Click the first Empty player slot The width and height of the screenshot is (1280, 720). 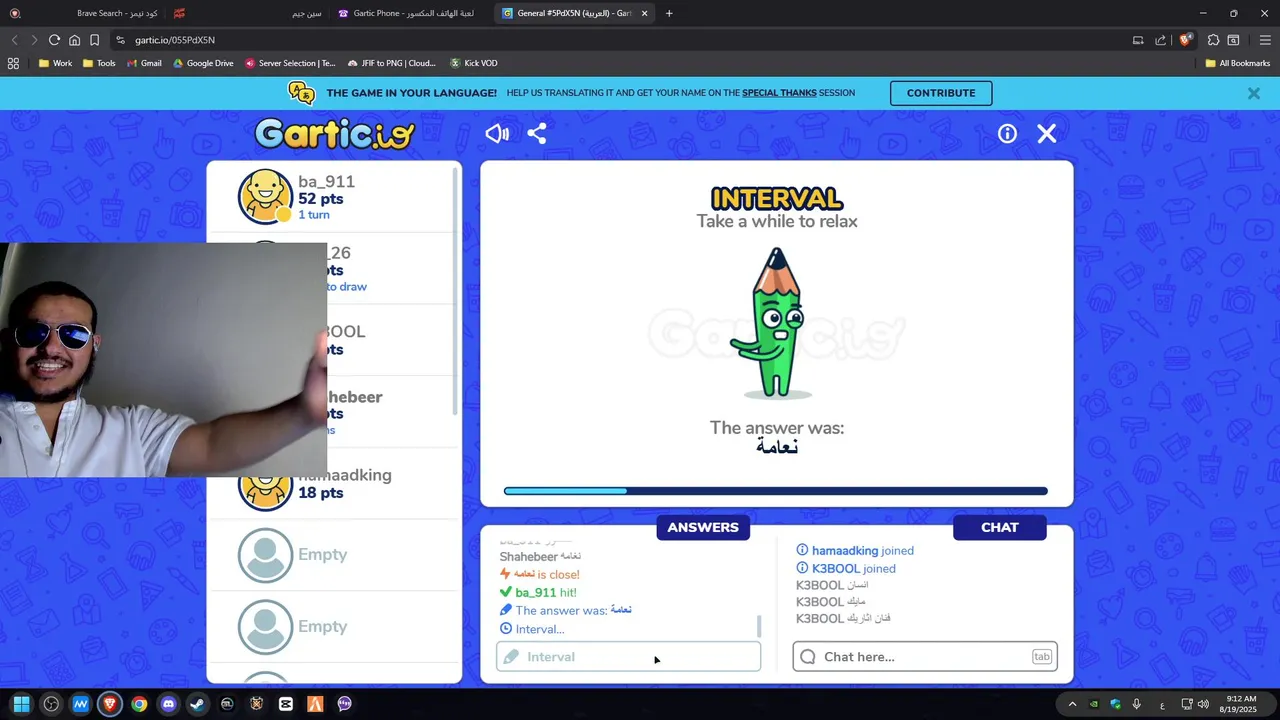[x=334, y=555]
